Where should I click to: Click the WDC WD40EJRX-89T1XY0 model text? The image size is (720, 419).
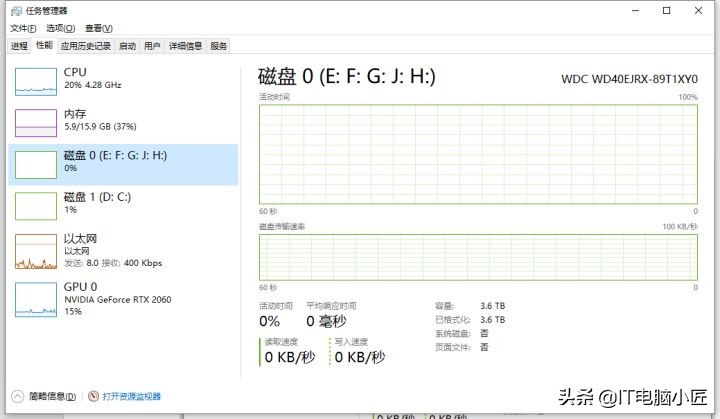tap(629, 79)
